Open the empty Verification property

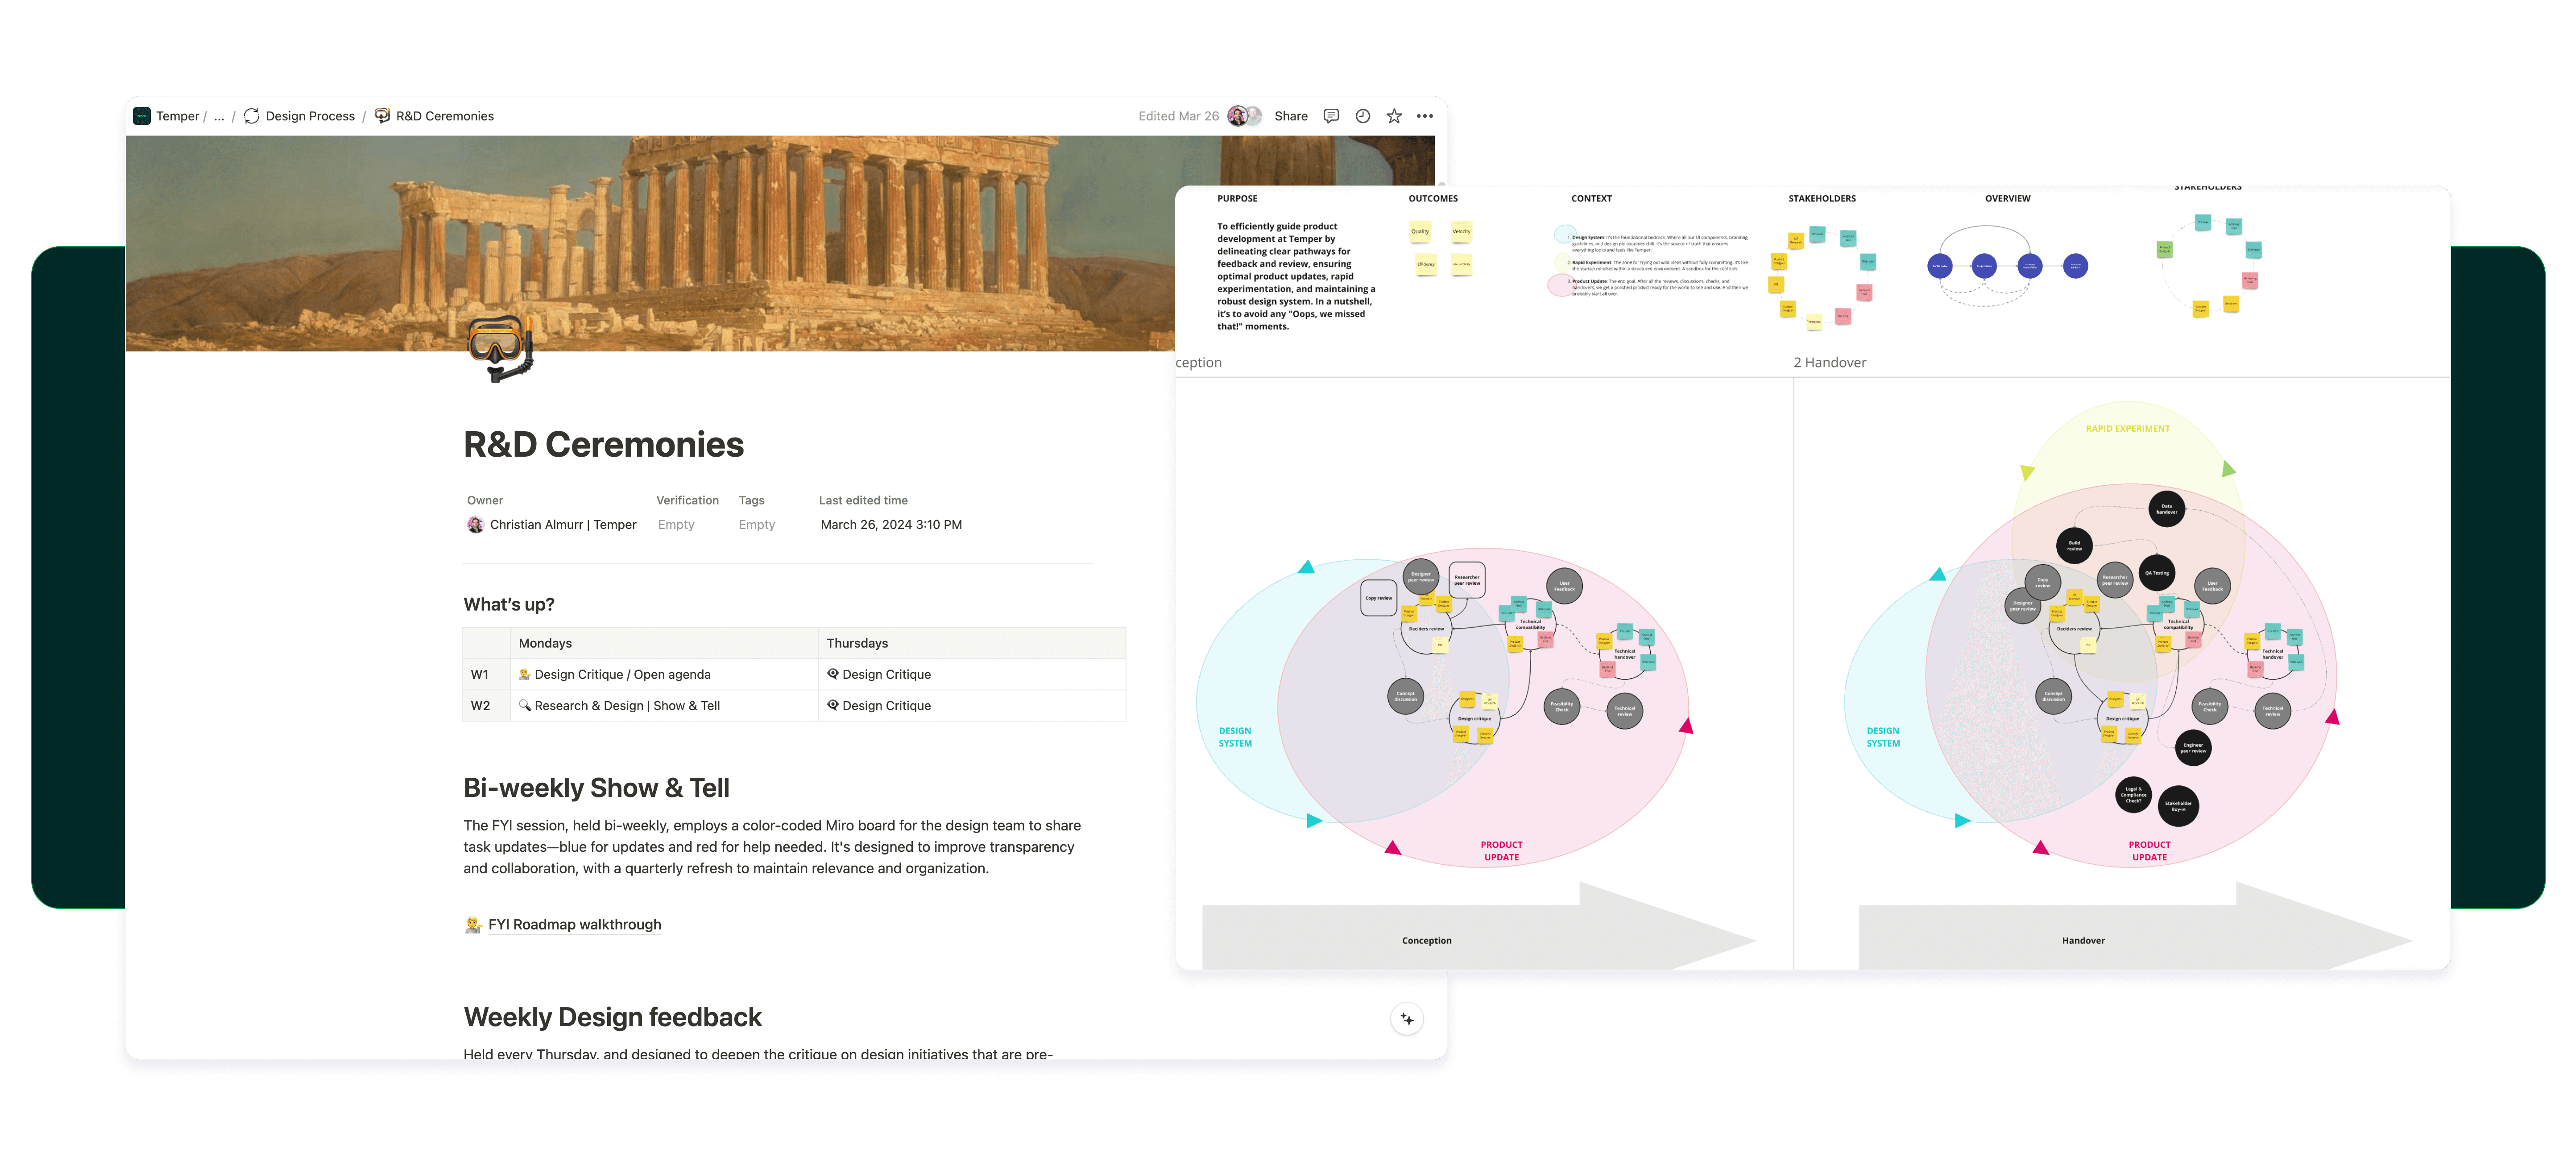[676, 524]
